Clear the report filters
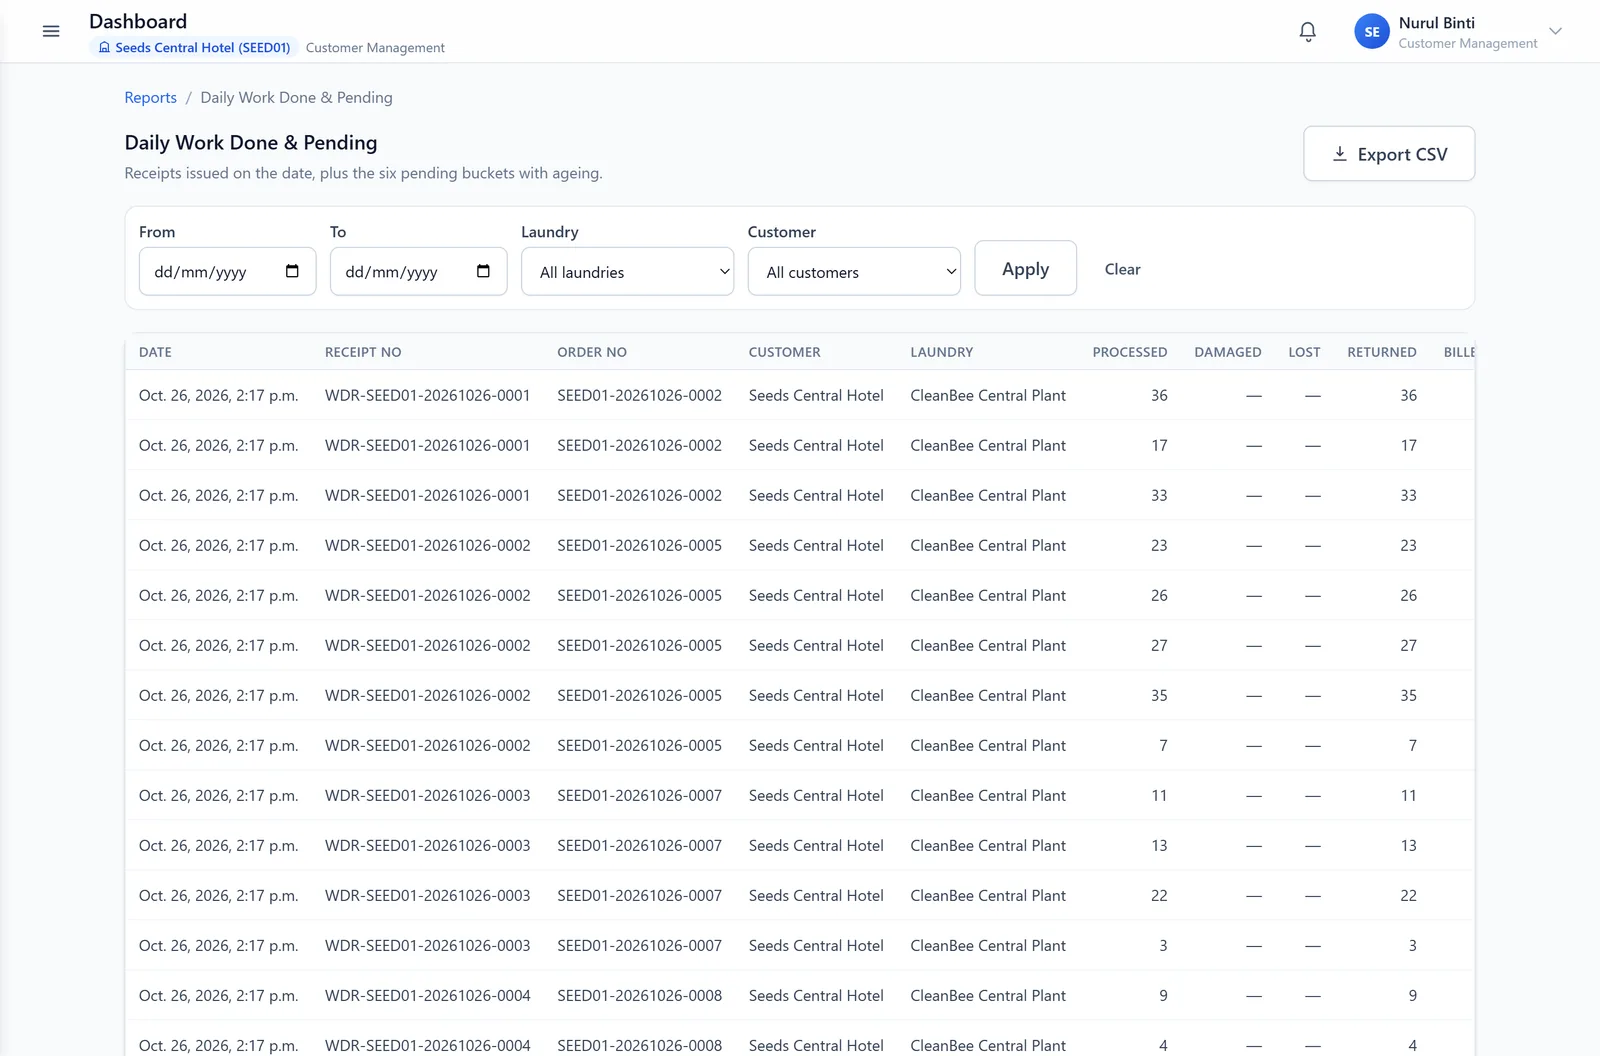The height and width of the screenshot is (1056, 1600). [1122, 269]
